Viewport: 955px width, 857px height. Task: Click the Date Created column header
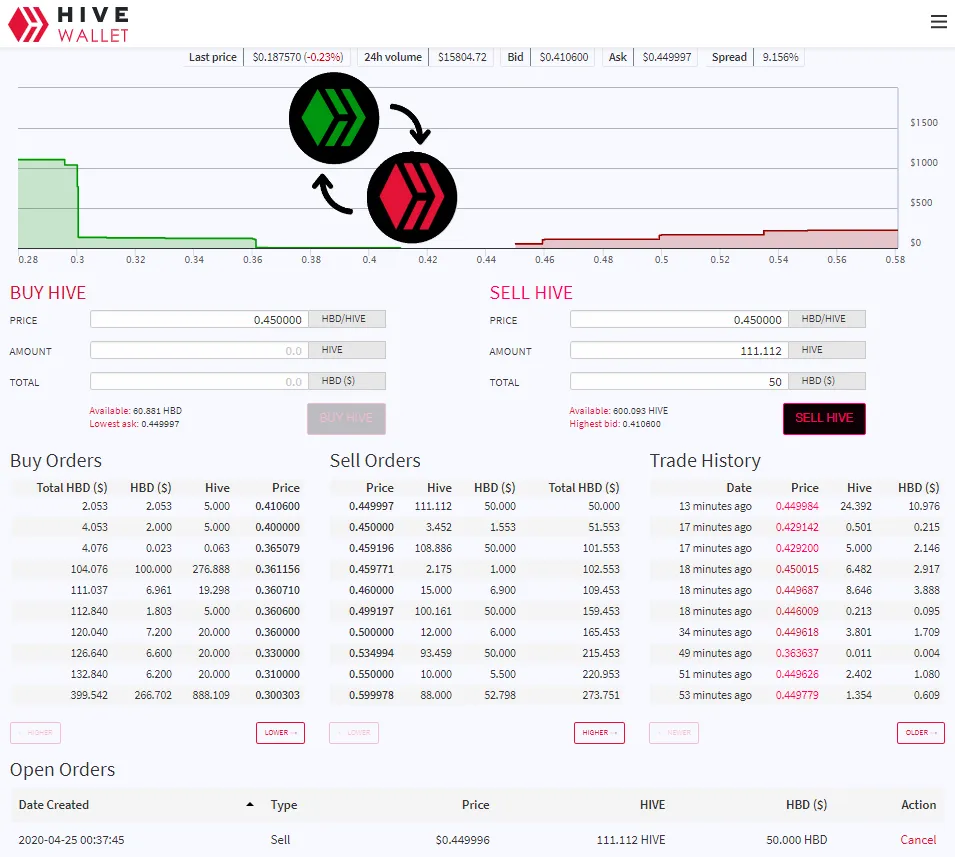point(54,805)
